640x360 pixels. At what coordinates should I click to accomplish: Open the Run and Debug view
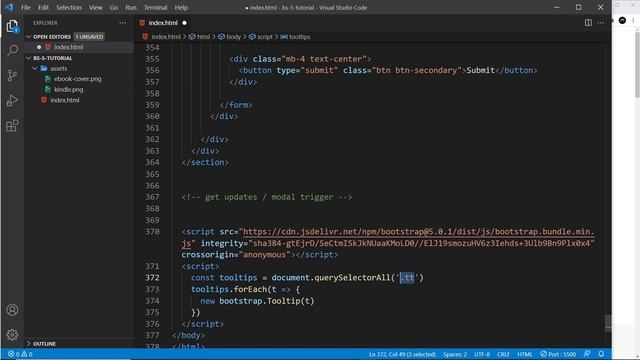tap(12, 100)
